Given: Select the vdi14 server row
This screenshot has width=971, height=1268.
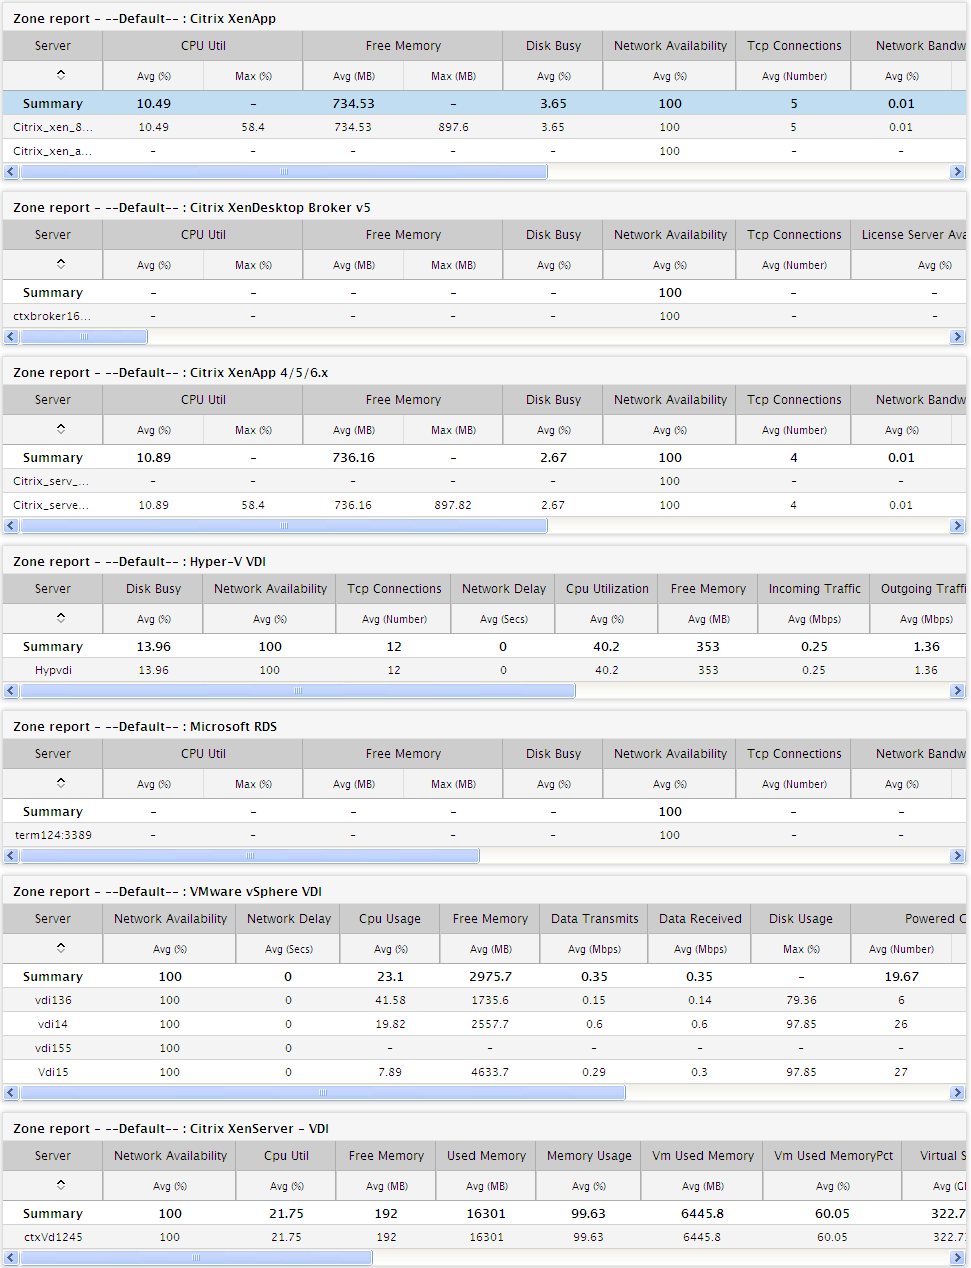Looking at the screenshot, I should click(485, 1024).
